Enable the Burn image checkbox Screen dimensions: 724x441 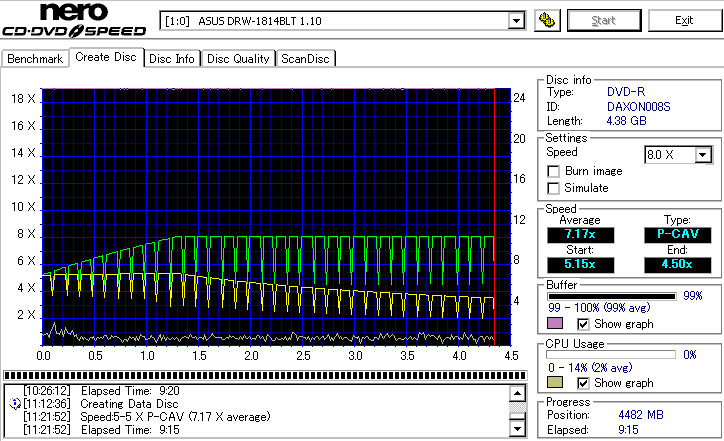(x=554, y=171)
